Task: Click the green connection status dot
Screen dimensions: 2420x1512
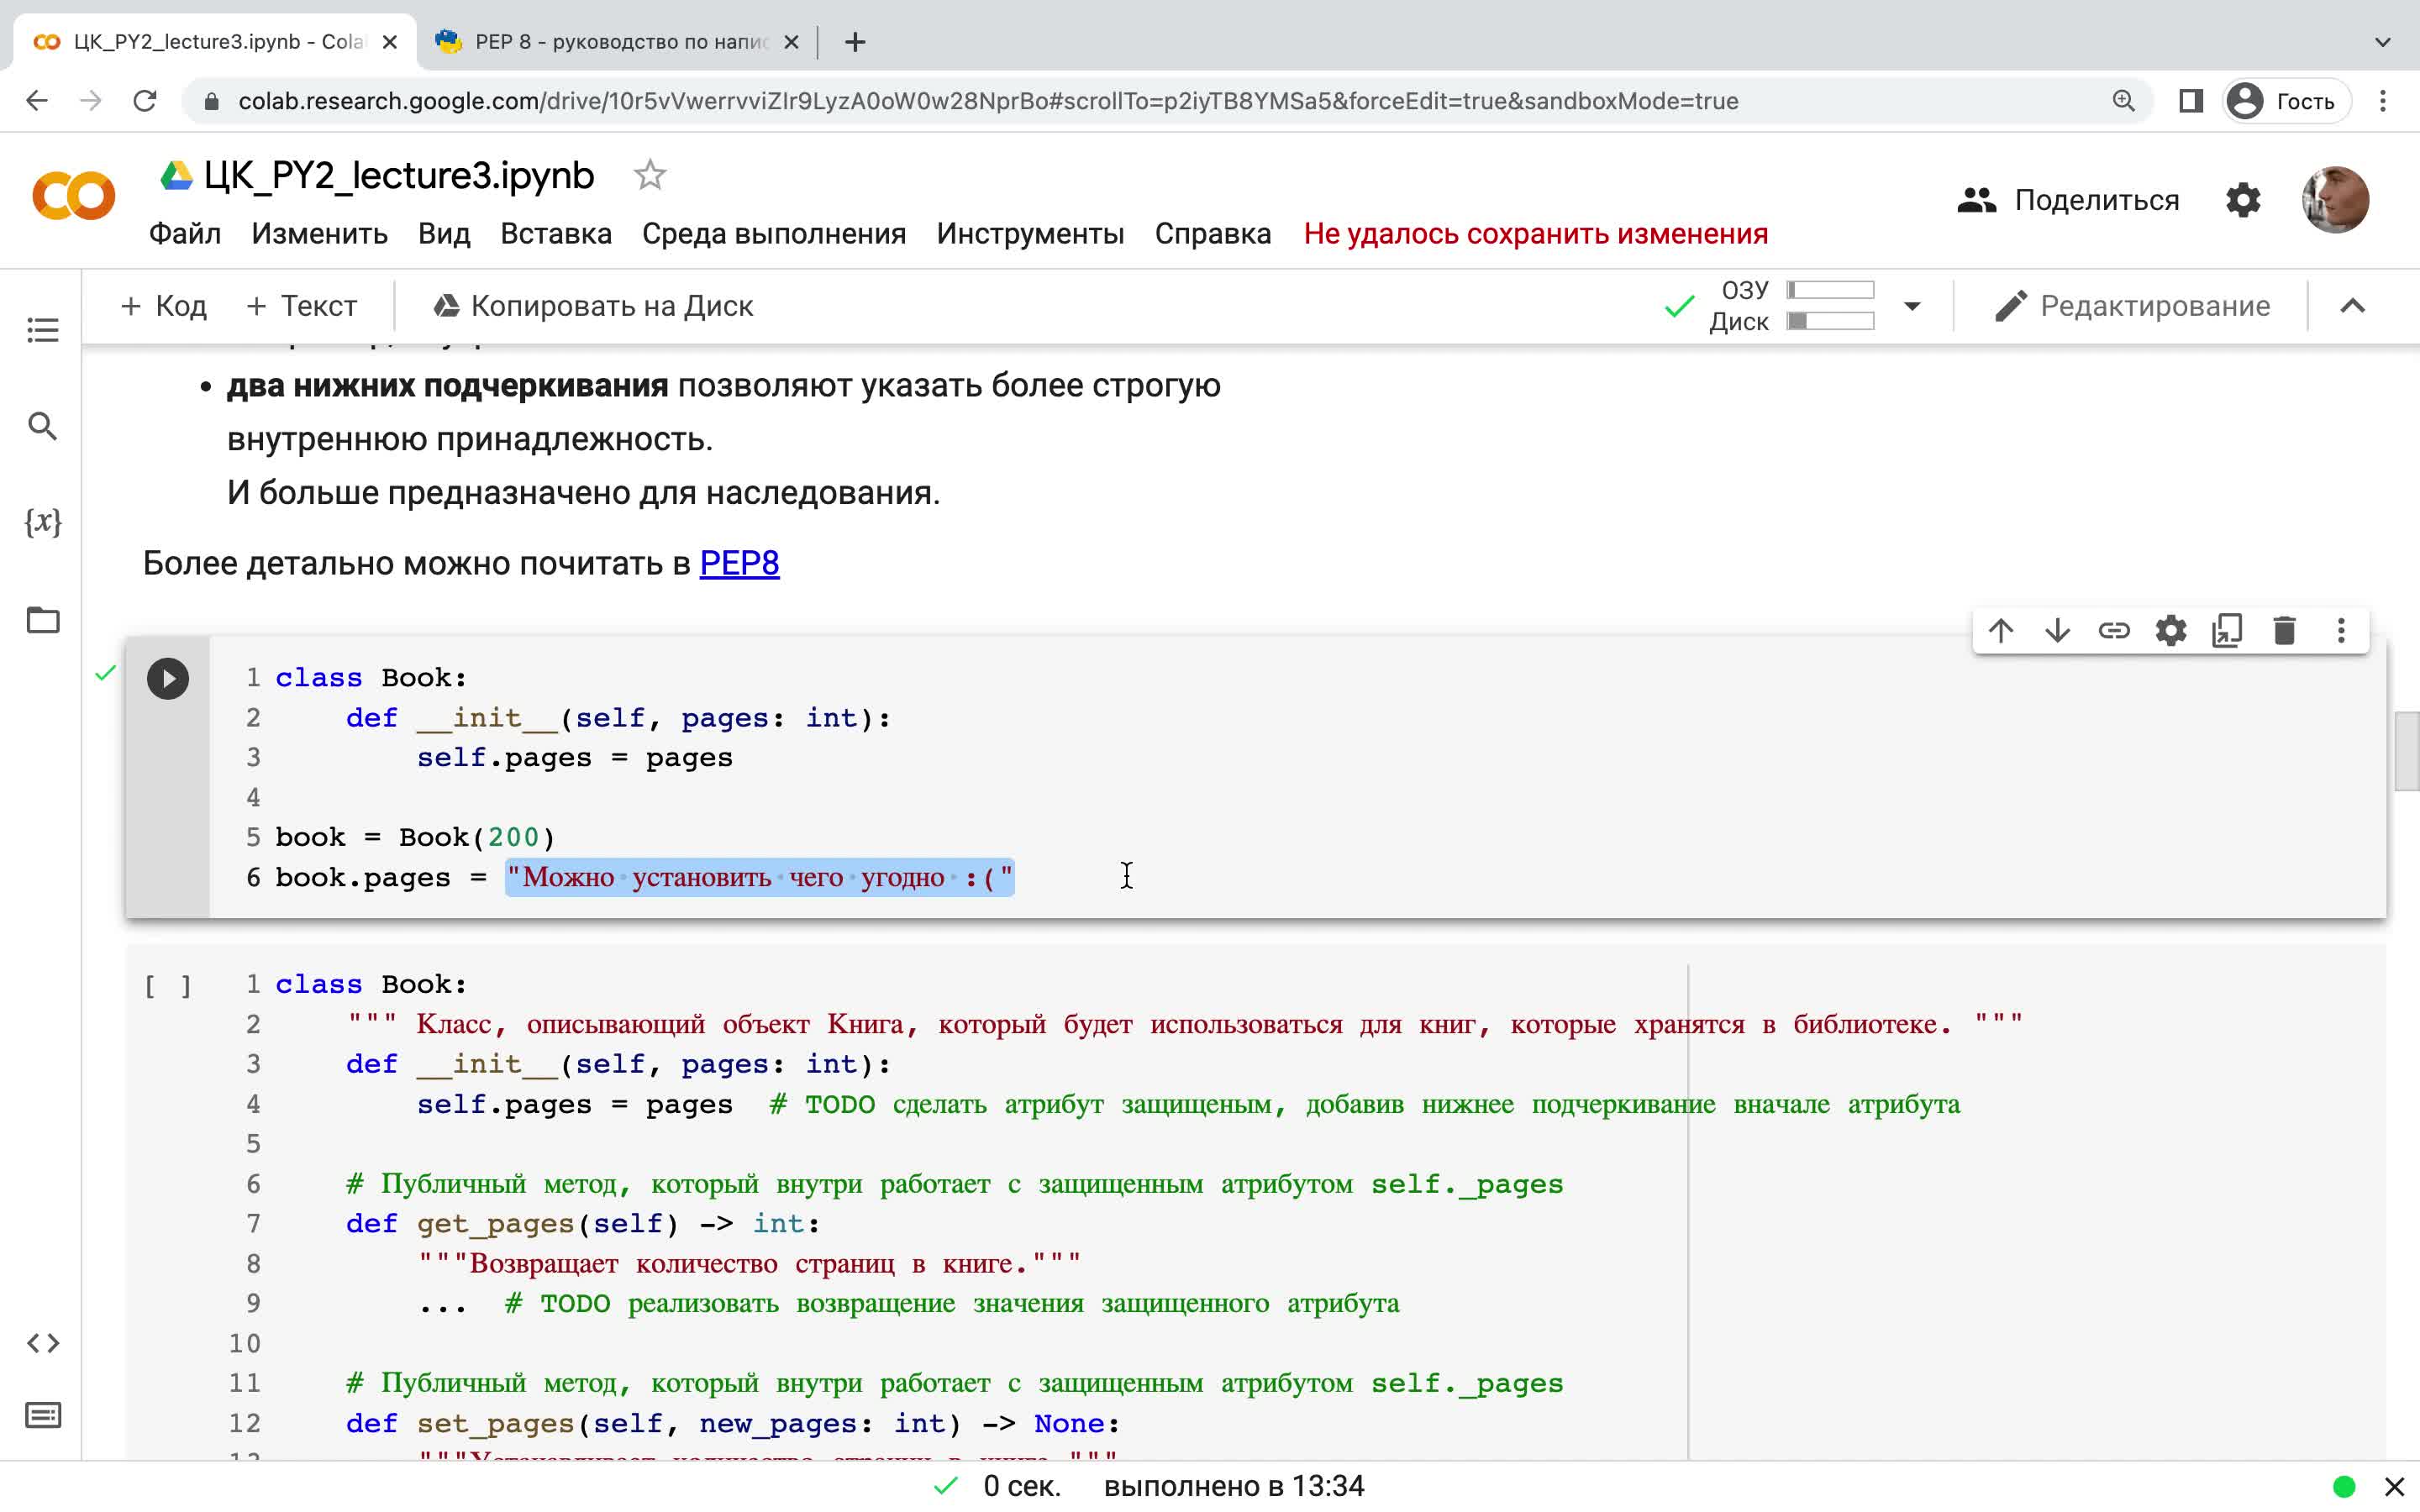Action: (x=2343, y=1487)
